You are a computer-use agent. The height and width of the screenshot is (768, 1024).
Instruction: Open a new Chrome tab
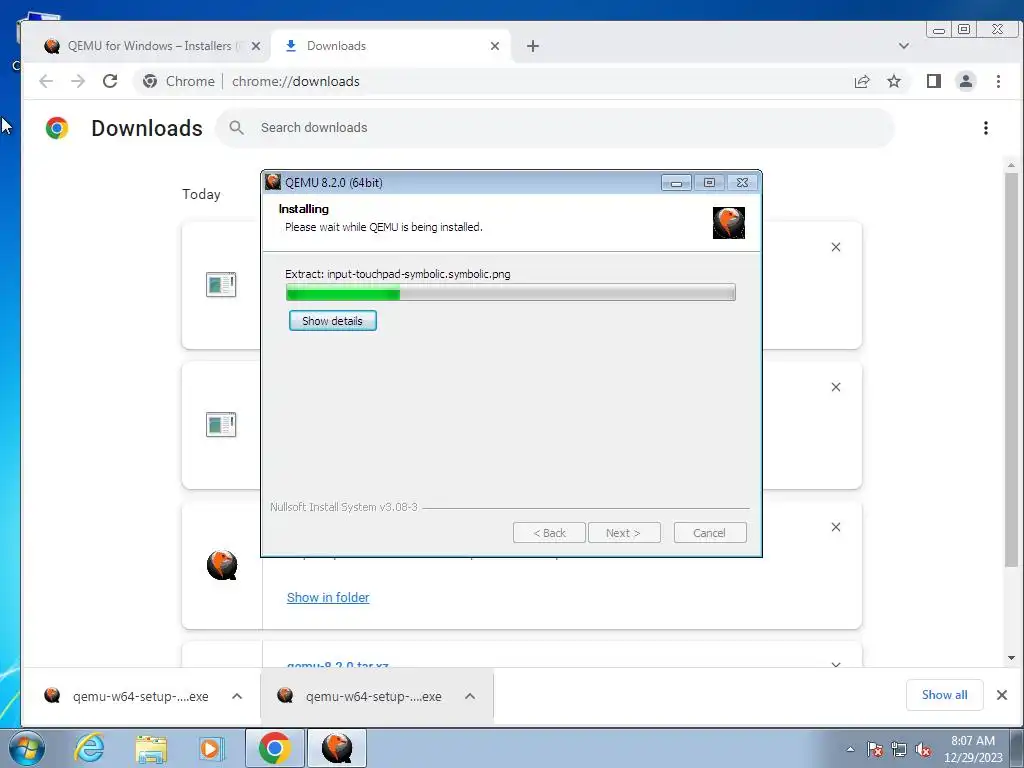(x=533, y=46)
